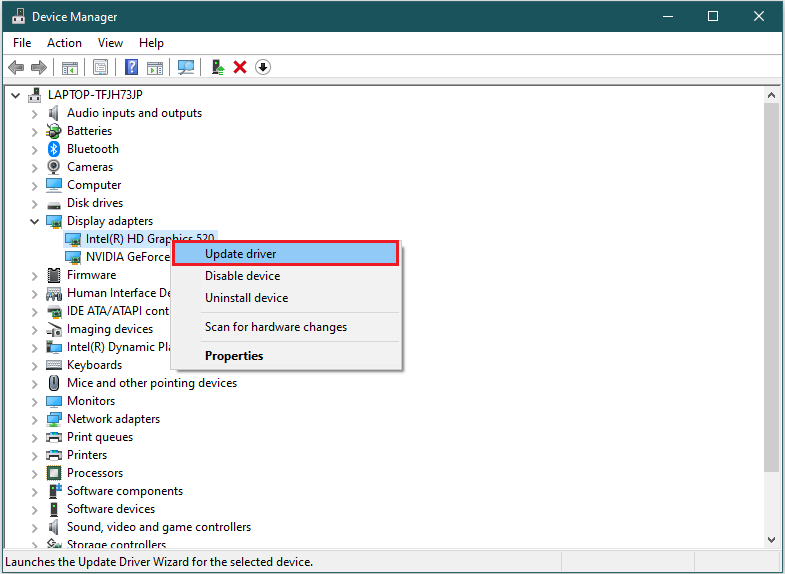Click the Disk drives icon
Screen dimensions: 785x574
[54, 204]
